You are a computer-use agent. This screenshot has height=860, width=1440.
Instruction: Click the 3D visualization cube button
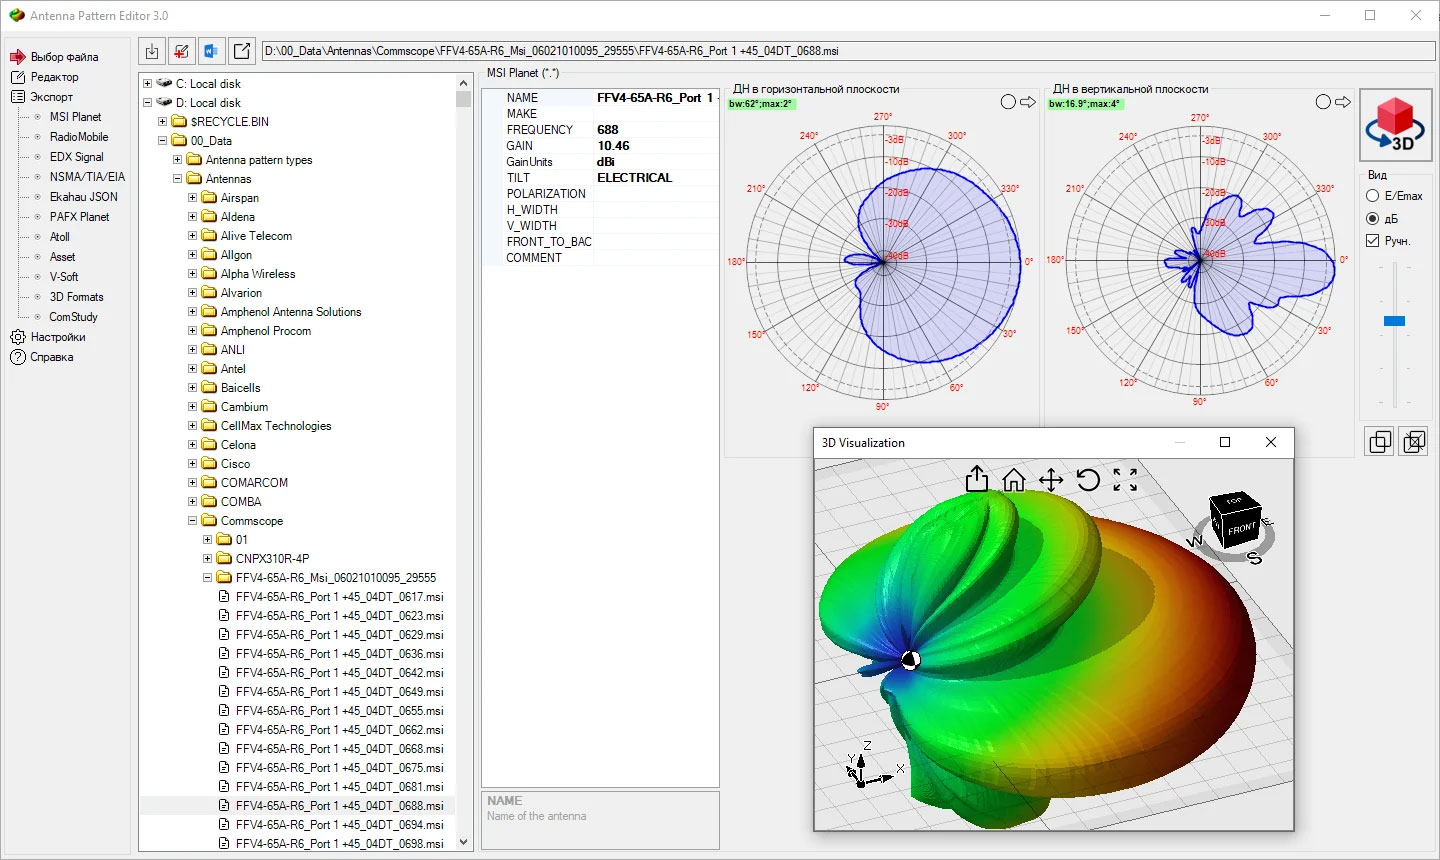coord(1394,124)
